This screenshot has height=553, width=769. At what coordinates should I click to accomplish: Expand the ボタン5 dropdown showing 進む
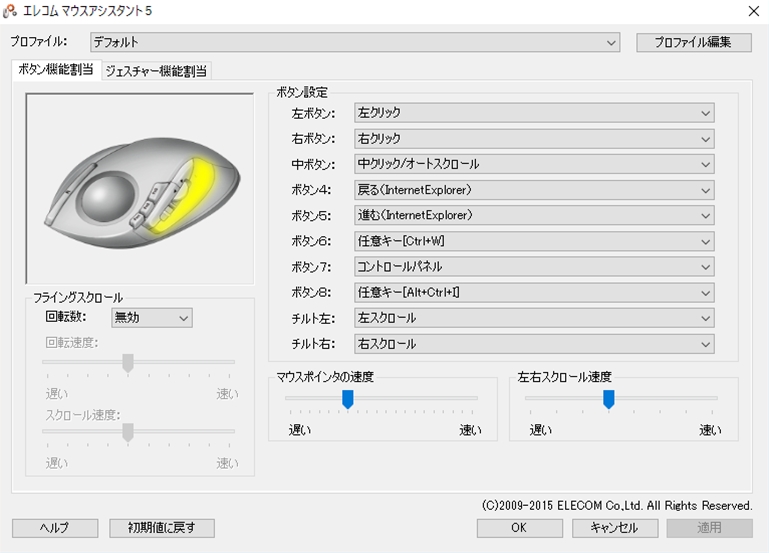click(x=534, y=215)
